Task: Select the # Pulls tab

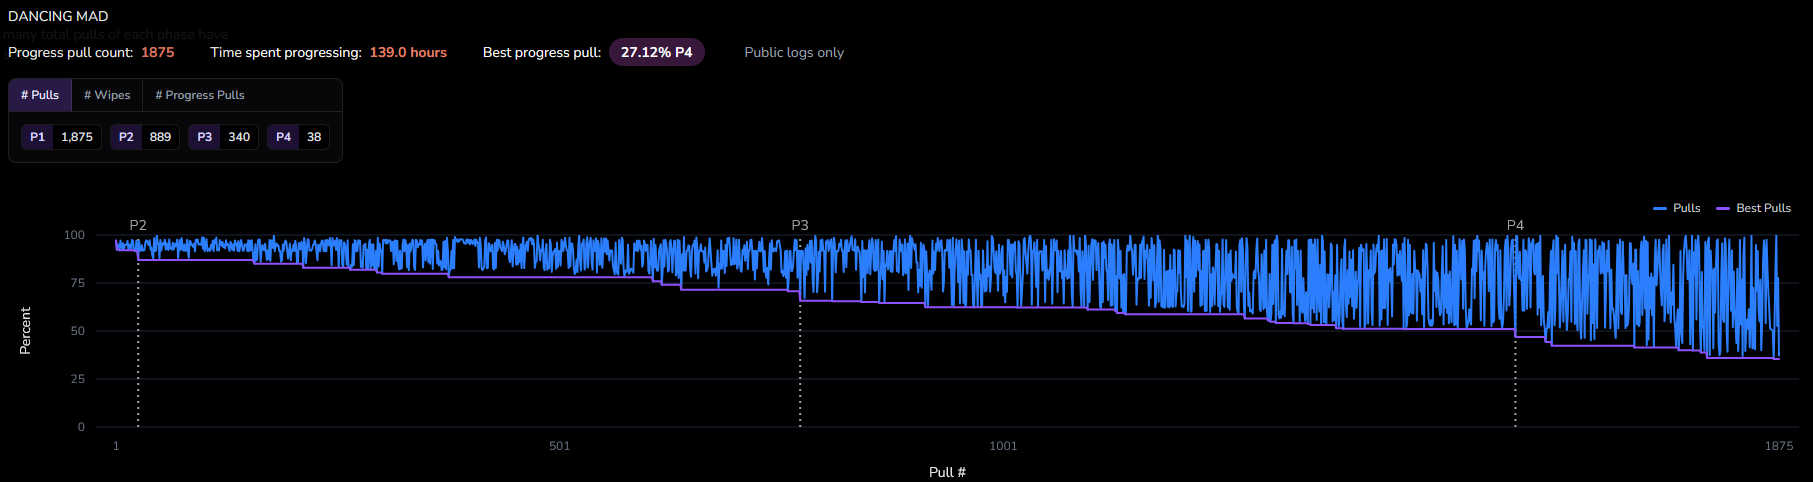Action: click(40, 95)
